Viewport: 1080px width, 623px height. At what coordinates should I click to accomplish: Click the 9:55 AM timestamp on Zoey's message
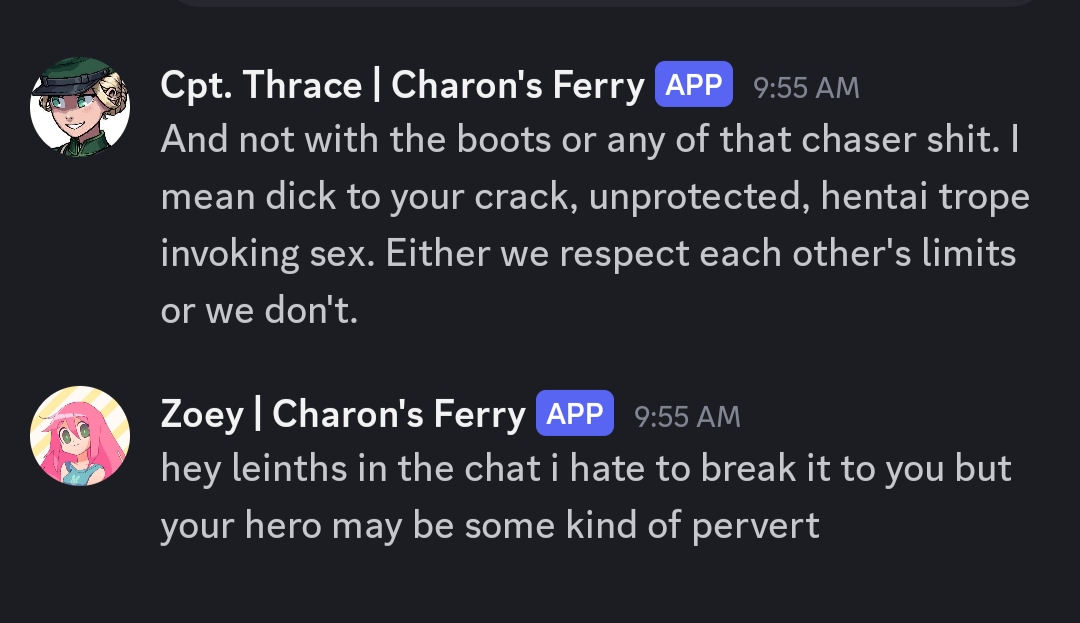(687, 416)
